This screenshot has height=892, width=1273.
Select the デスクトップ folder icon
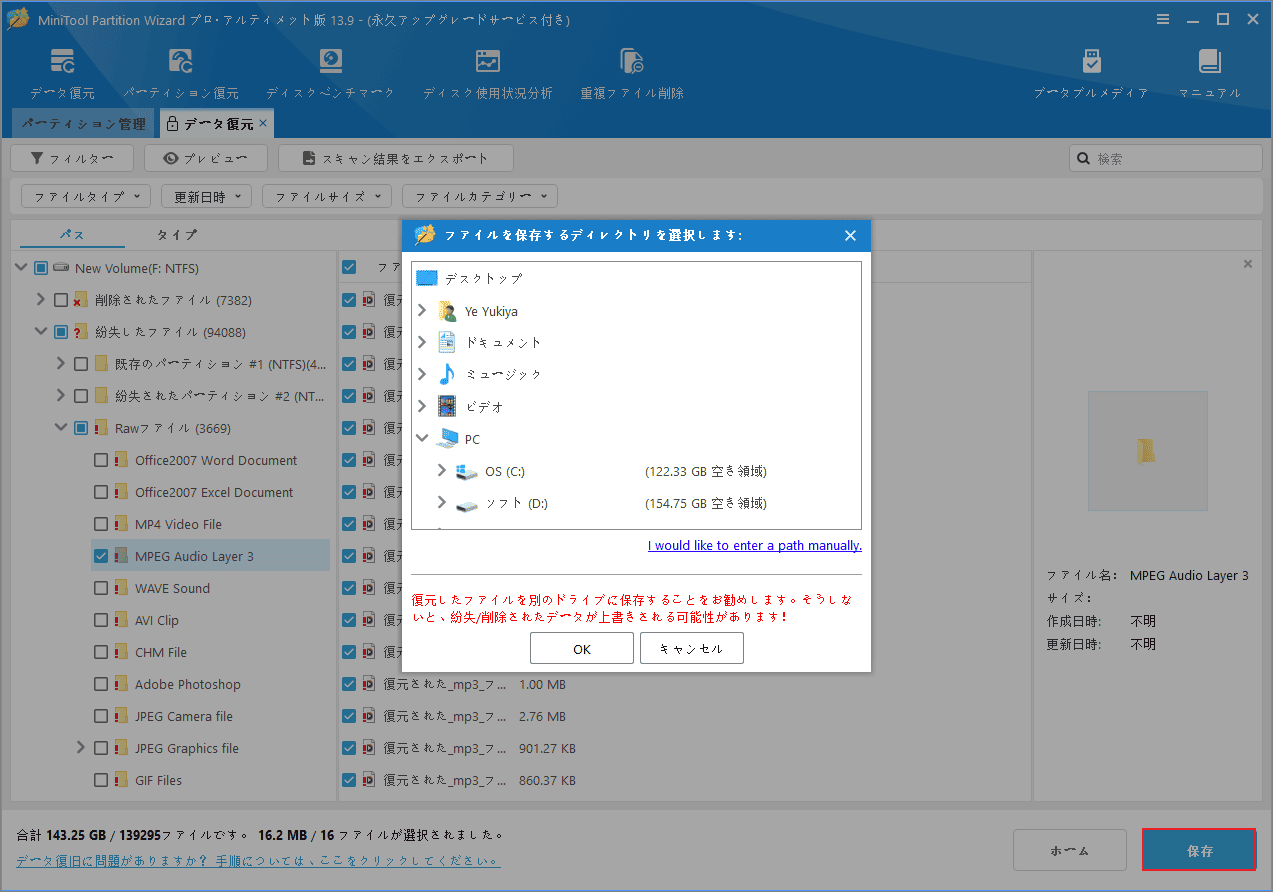(427, 278)
